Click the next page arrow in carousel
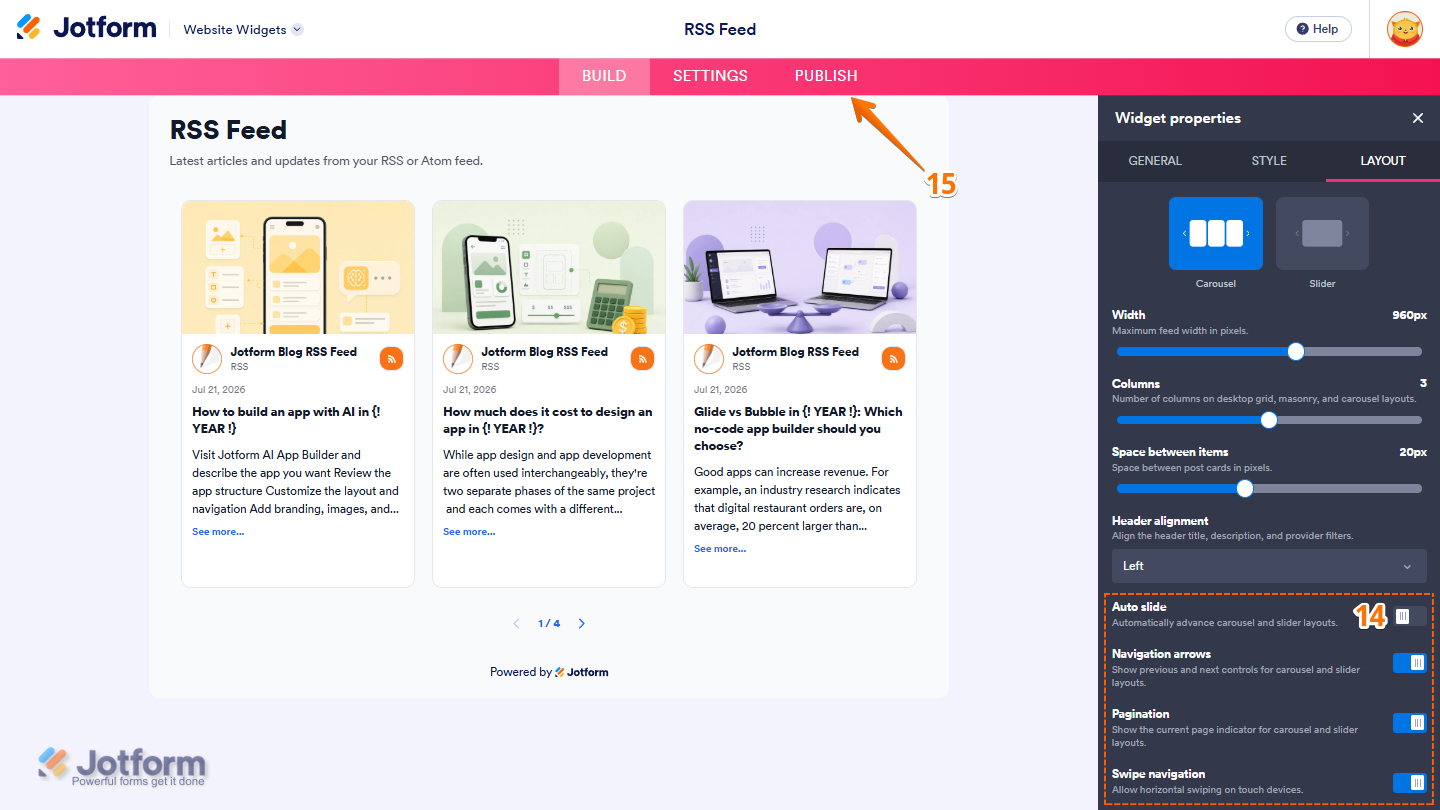The image size is (1440, 810). tap(582, 623)
